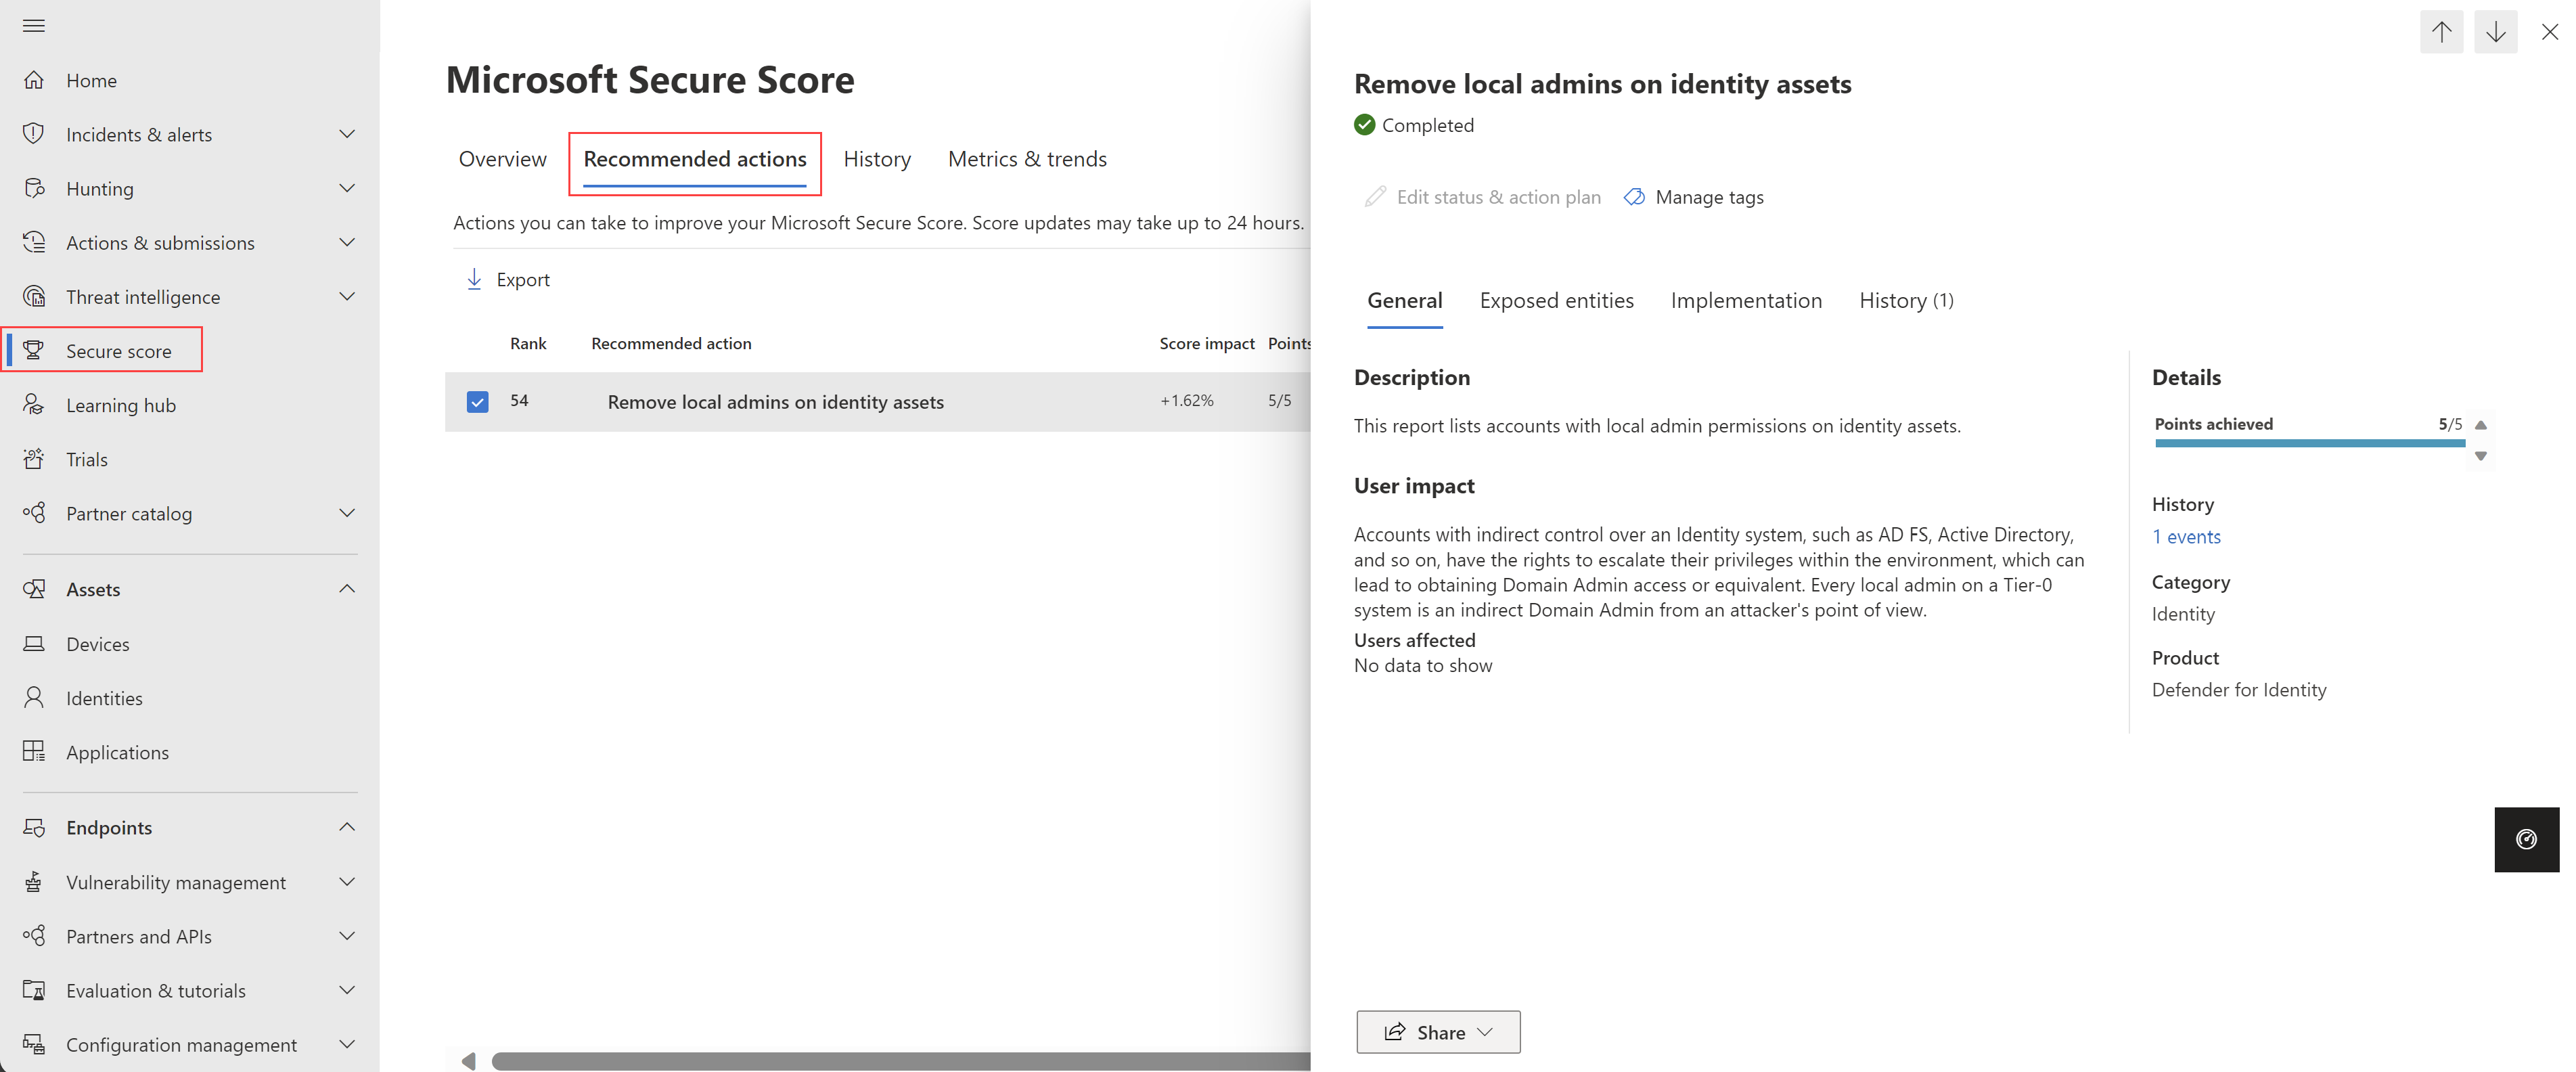
Task: Select the Hunting navigation icon
Action: [34, 188]
